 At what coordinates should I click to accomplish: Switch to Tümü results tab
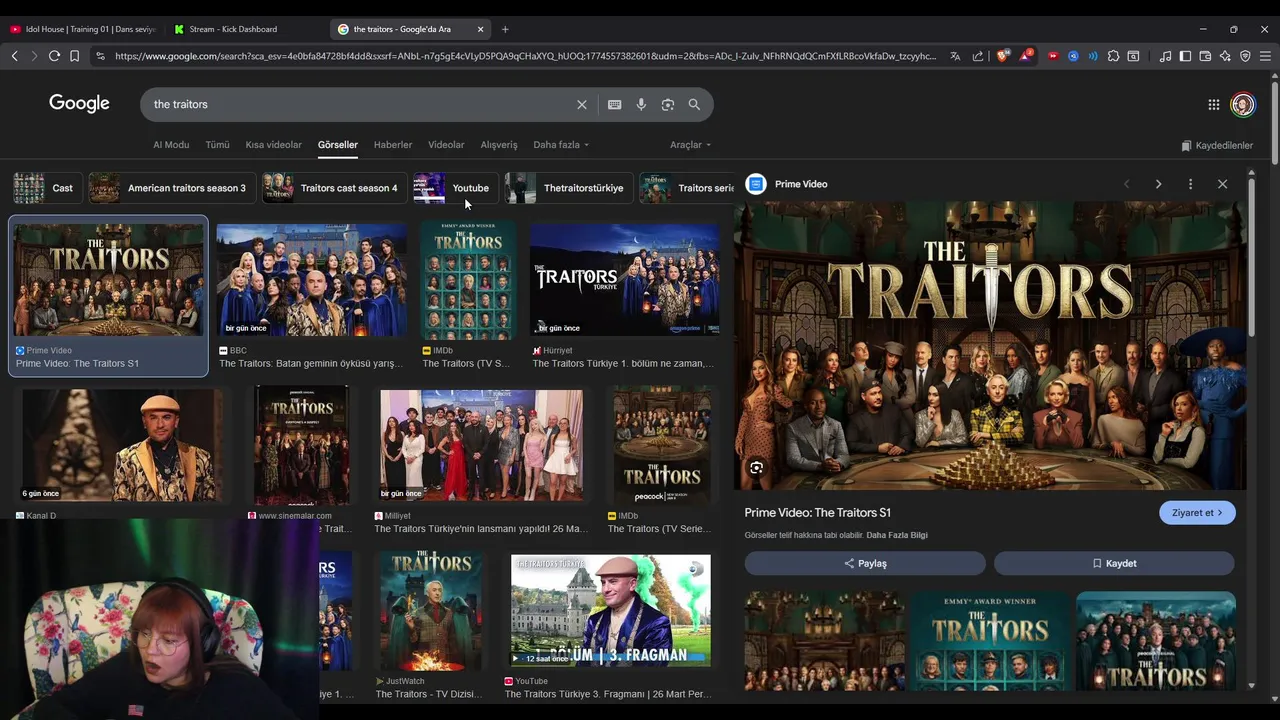tap(217, 145)
